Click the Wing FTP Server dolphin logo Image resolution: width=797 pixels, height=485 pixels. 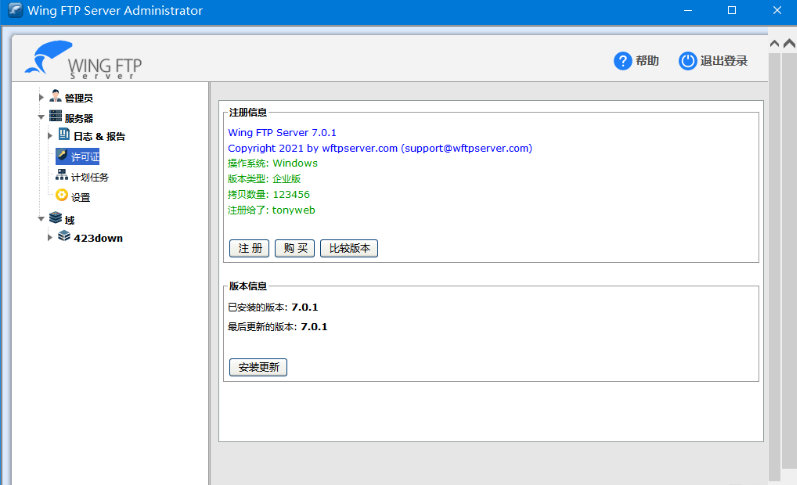[84, 60]
